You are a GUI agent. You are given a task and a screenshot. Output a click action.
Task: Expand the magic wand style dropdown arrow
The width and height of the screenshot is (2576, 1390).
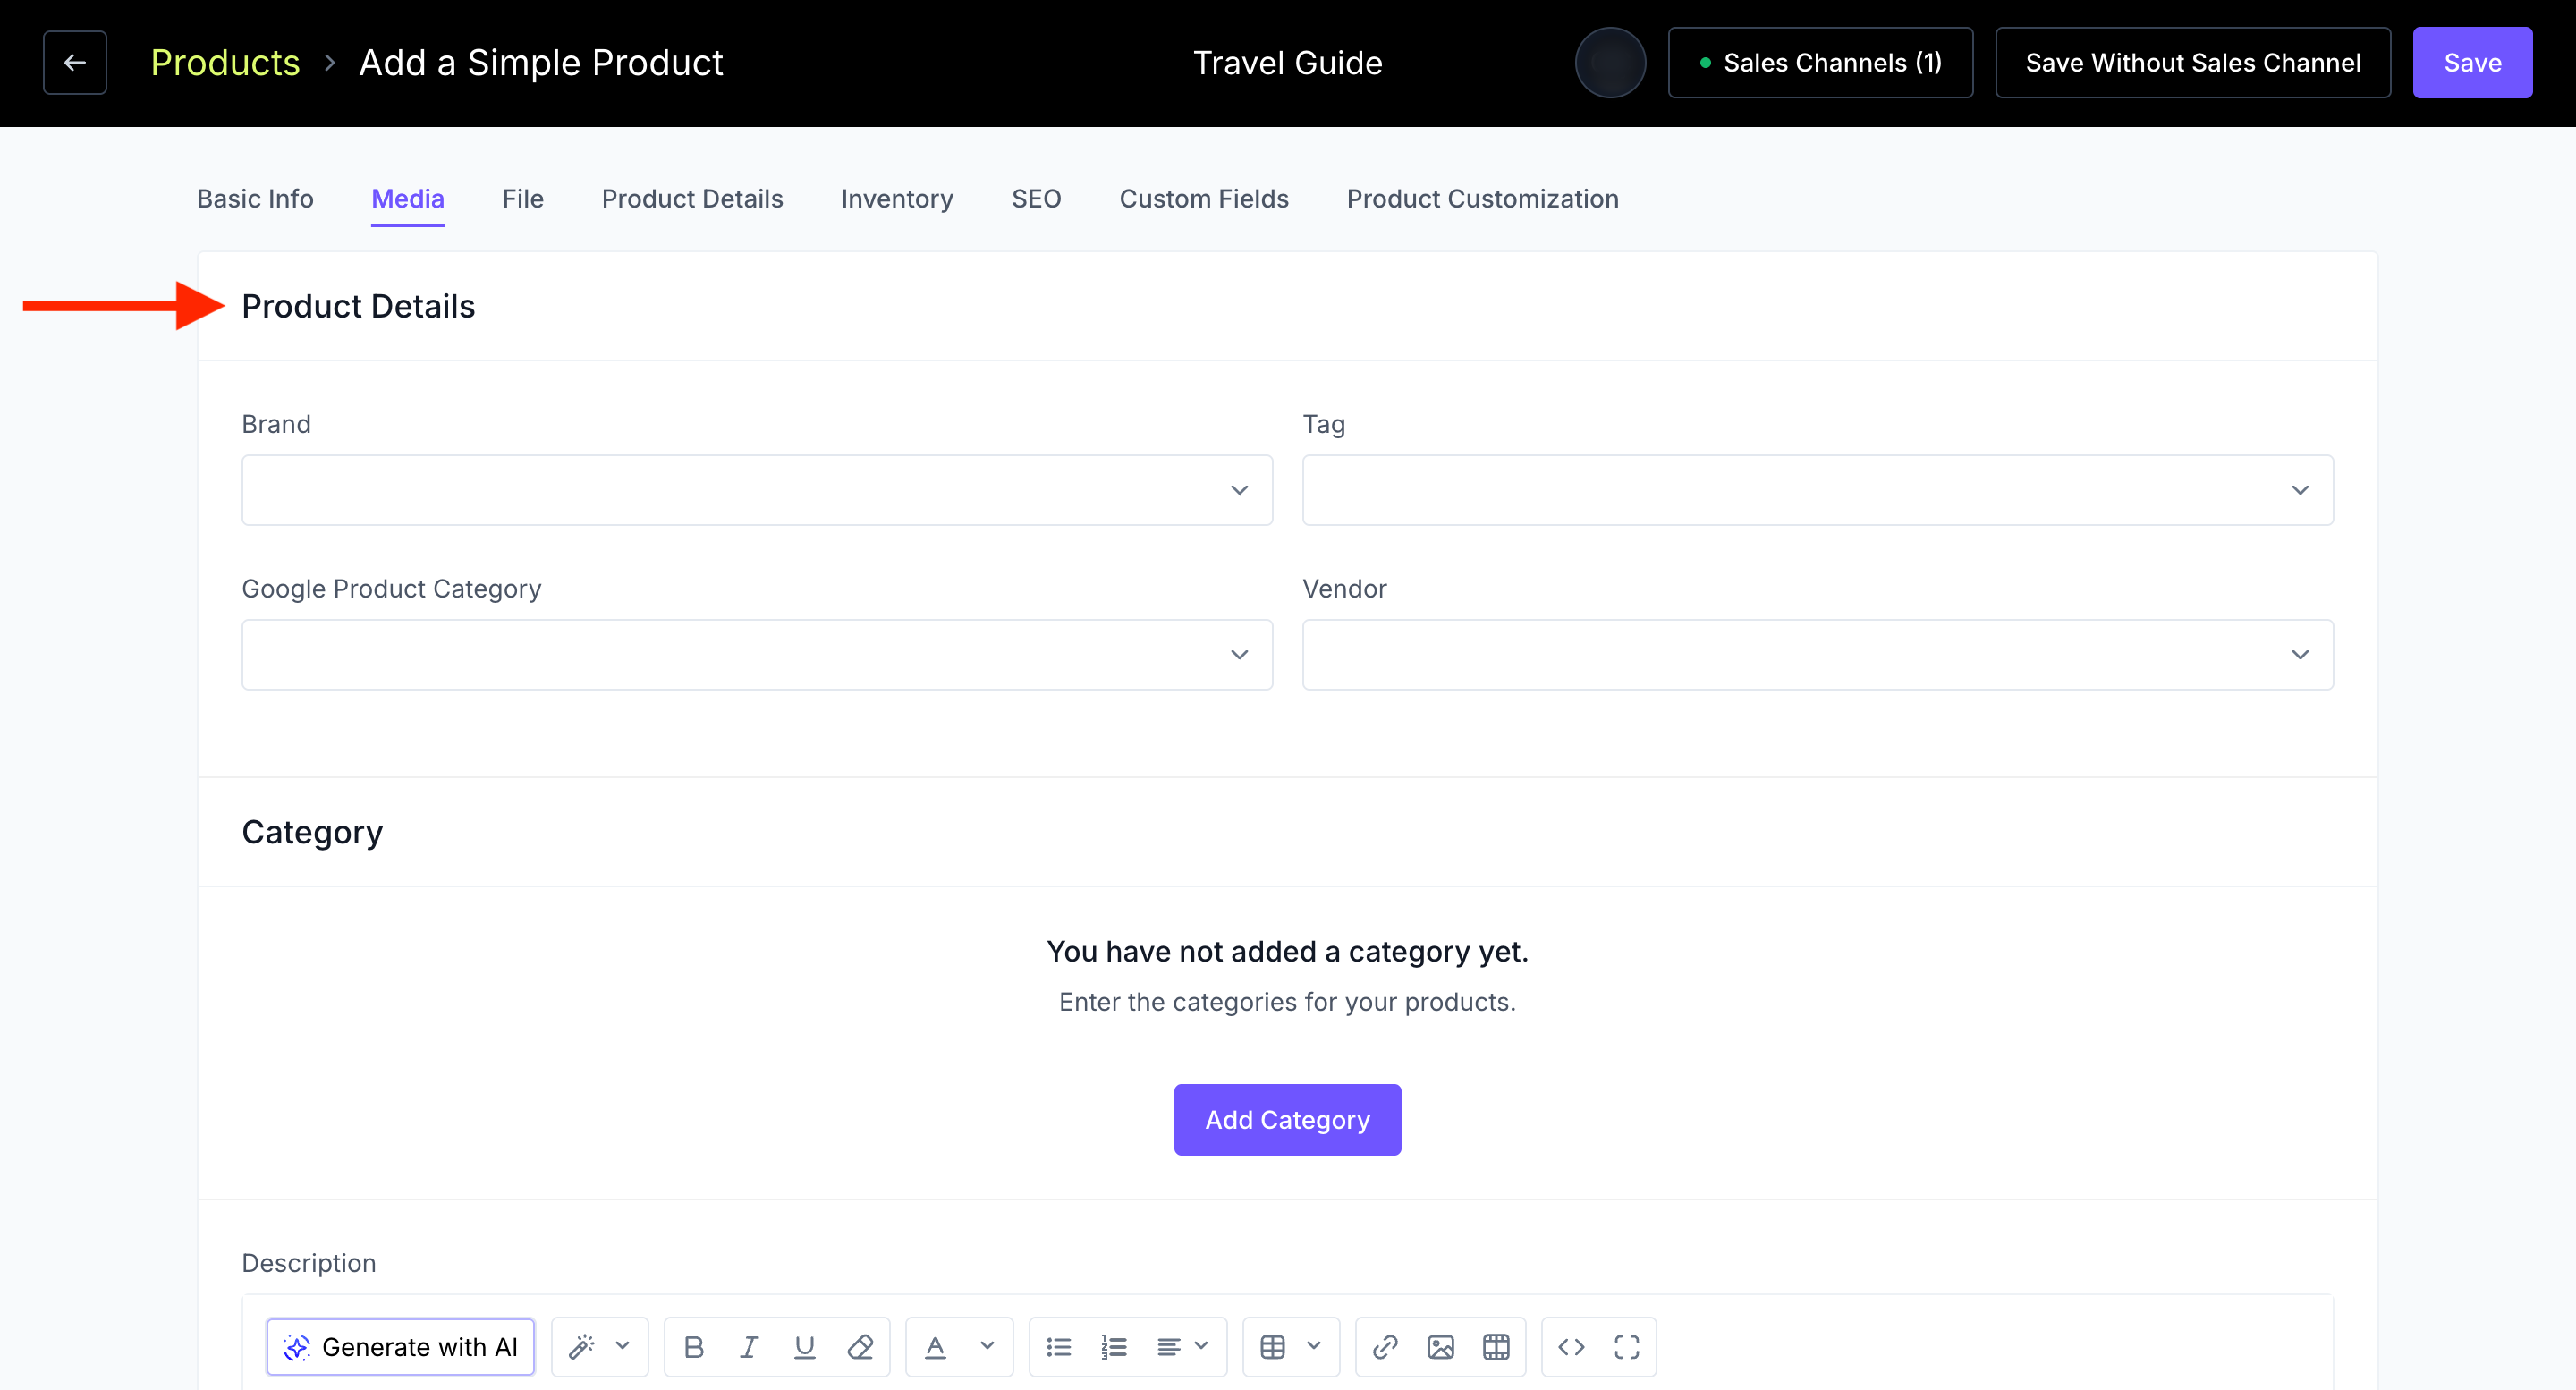pyautogui.click(x=623, y=1346)
